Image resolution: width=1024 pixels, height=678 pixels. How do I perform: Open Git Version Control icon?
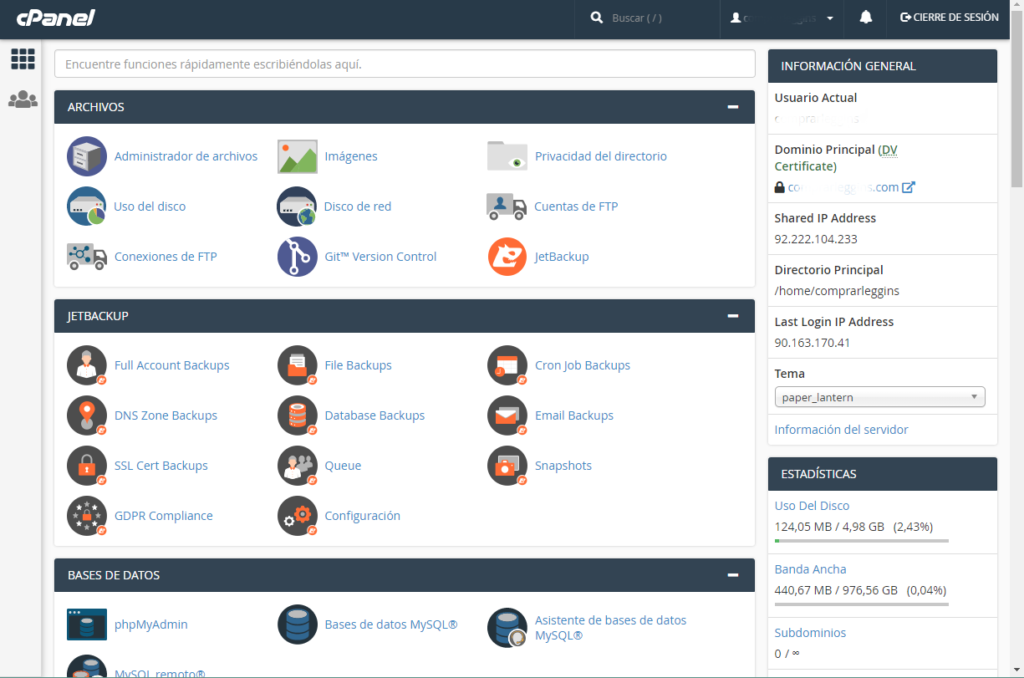tap(296, 256)
